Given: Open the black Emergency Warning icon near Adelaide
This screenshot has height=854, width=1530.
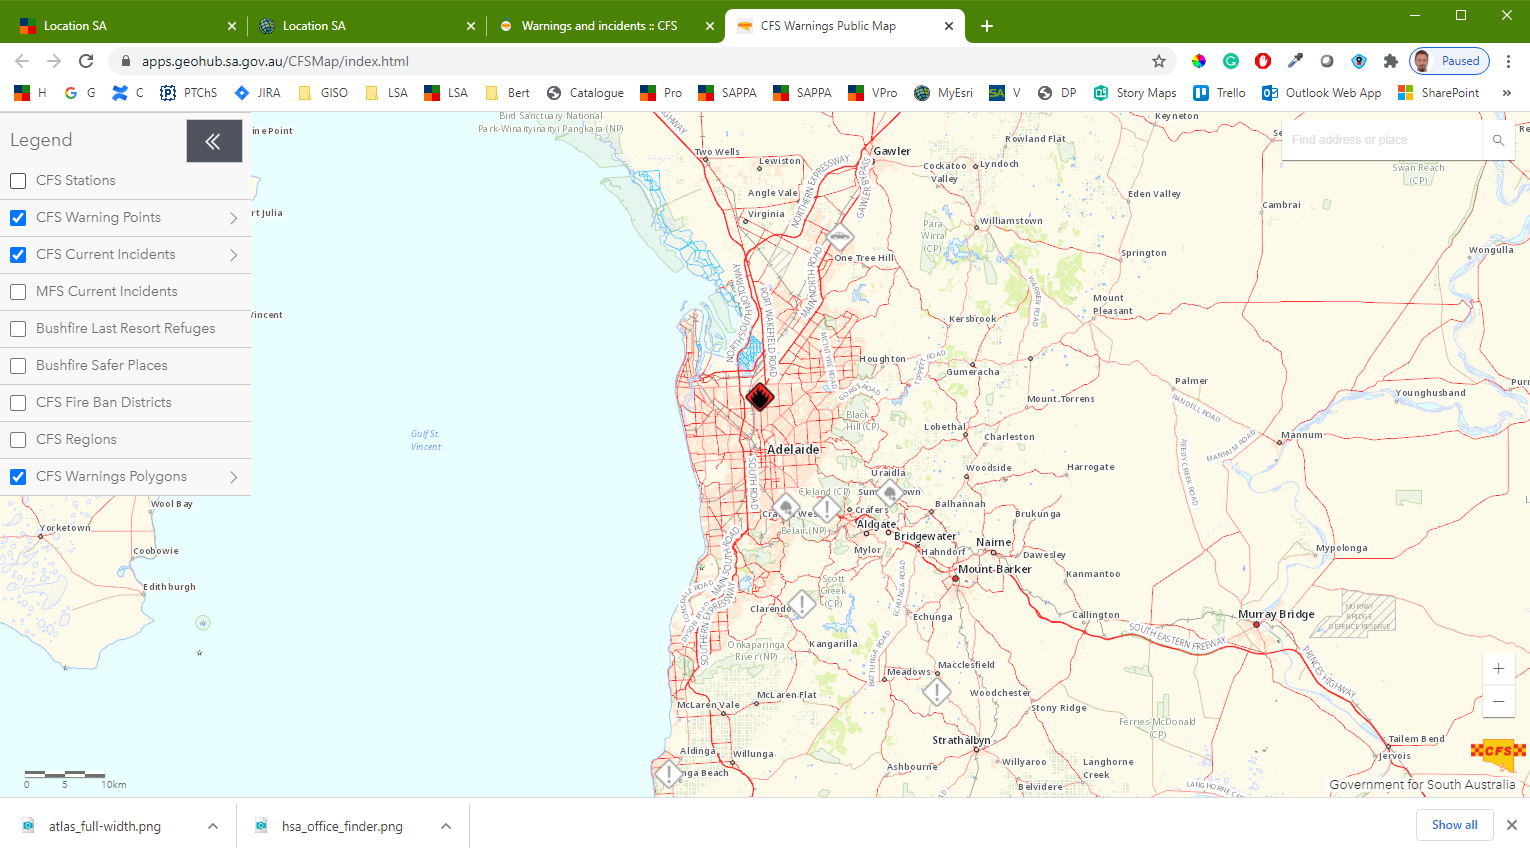Looking at the screenshot, I should (x=759, y=397).
